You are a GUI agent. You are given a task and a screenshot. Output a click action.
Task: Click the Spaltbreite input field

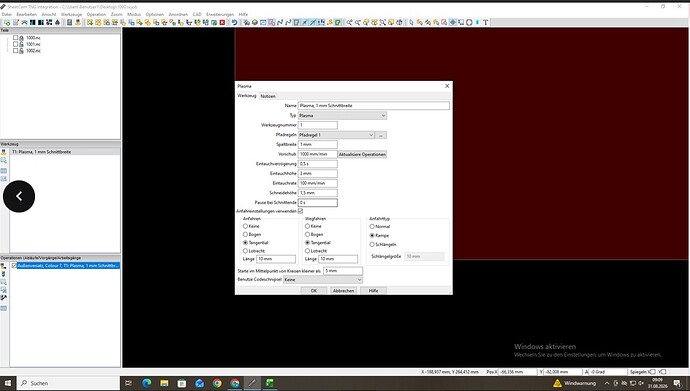click(x=318, y=144)
